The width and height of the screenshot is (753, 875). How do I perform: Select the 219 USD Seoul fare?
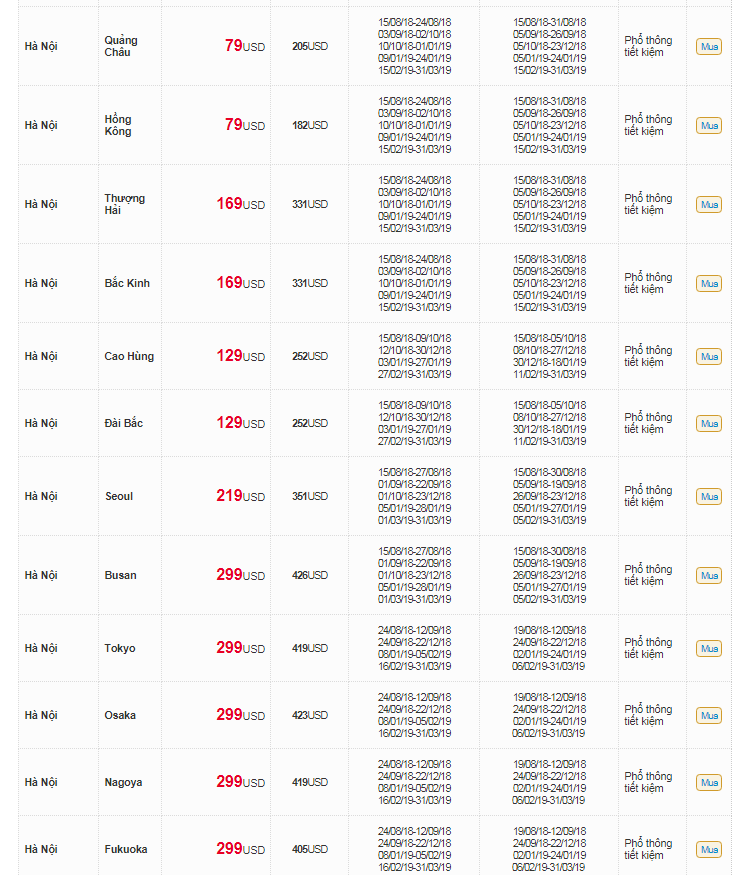(x=240, y=496)
